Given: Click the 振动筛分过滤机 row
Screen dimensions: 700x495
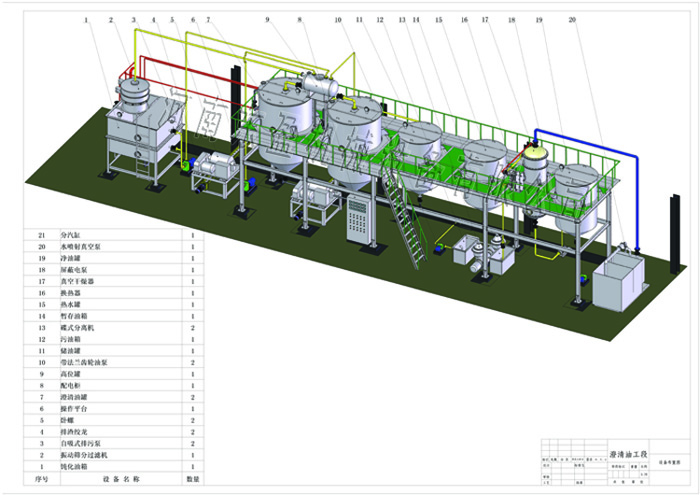Looking at the screenshot, I should tap(82, 454).
